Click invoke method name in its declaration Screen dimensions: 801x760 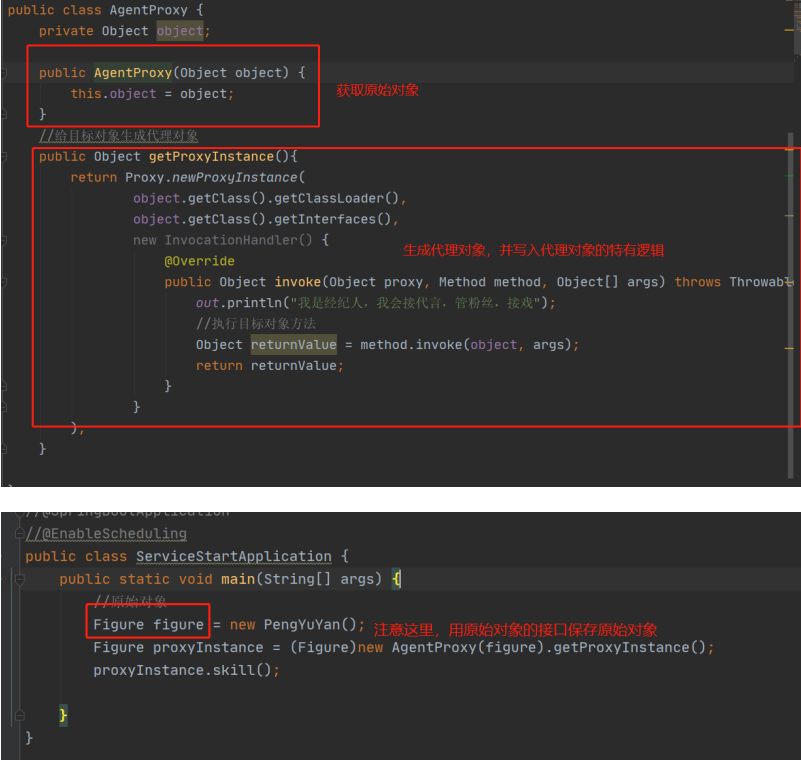point(297,282)
